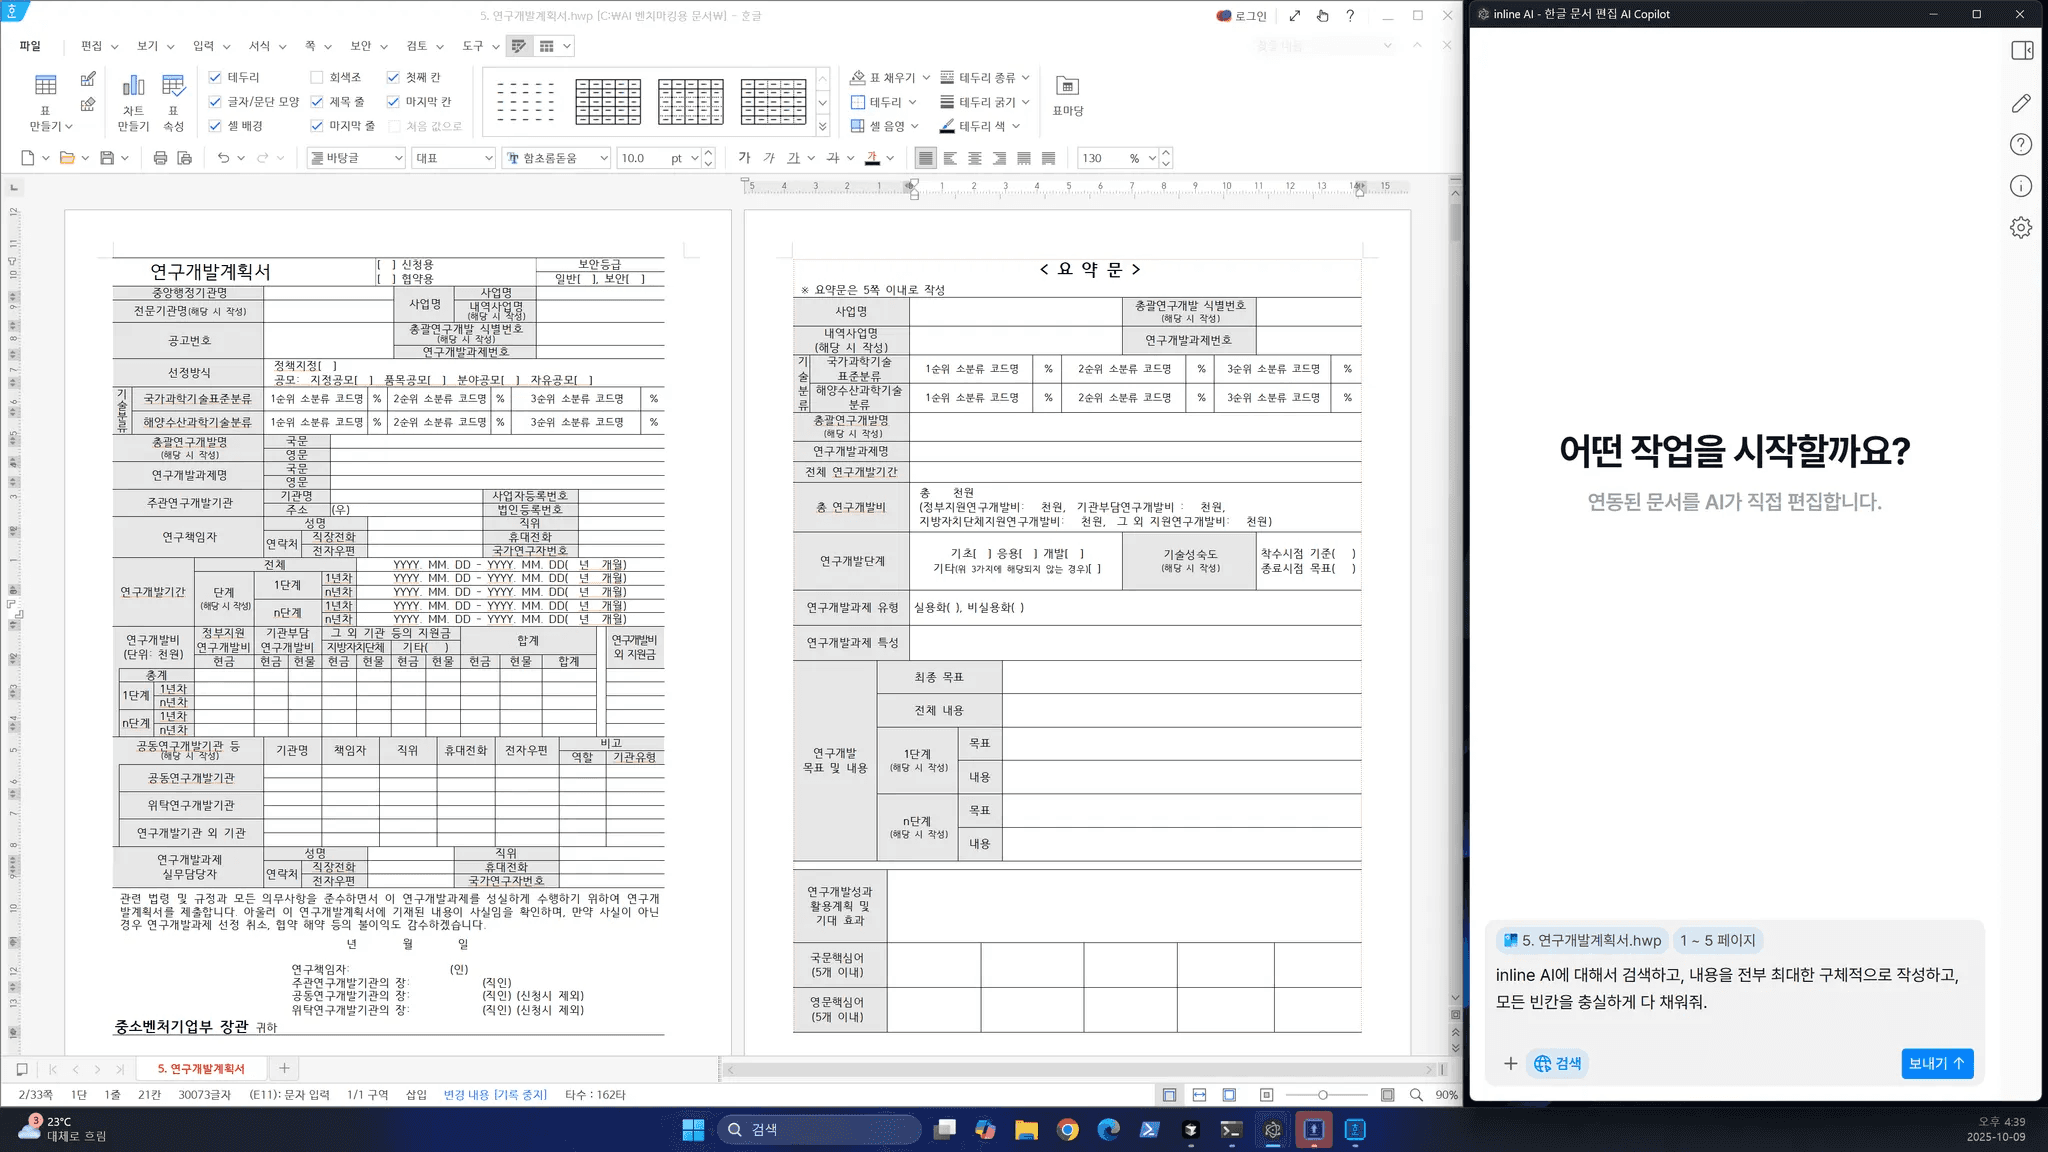
Task: Click the 차트 만들기 chart icon
Action: click(133, 101)
